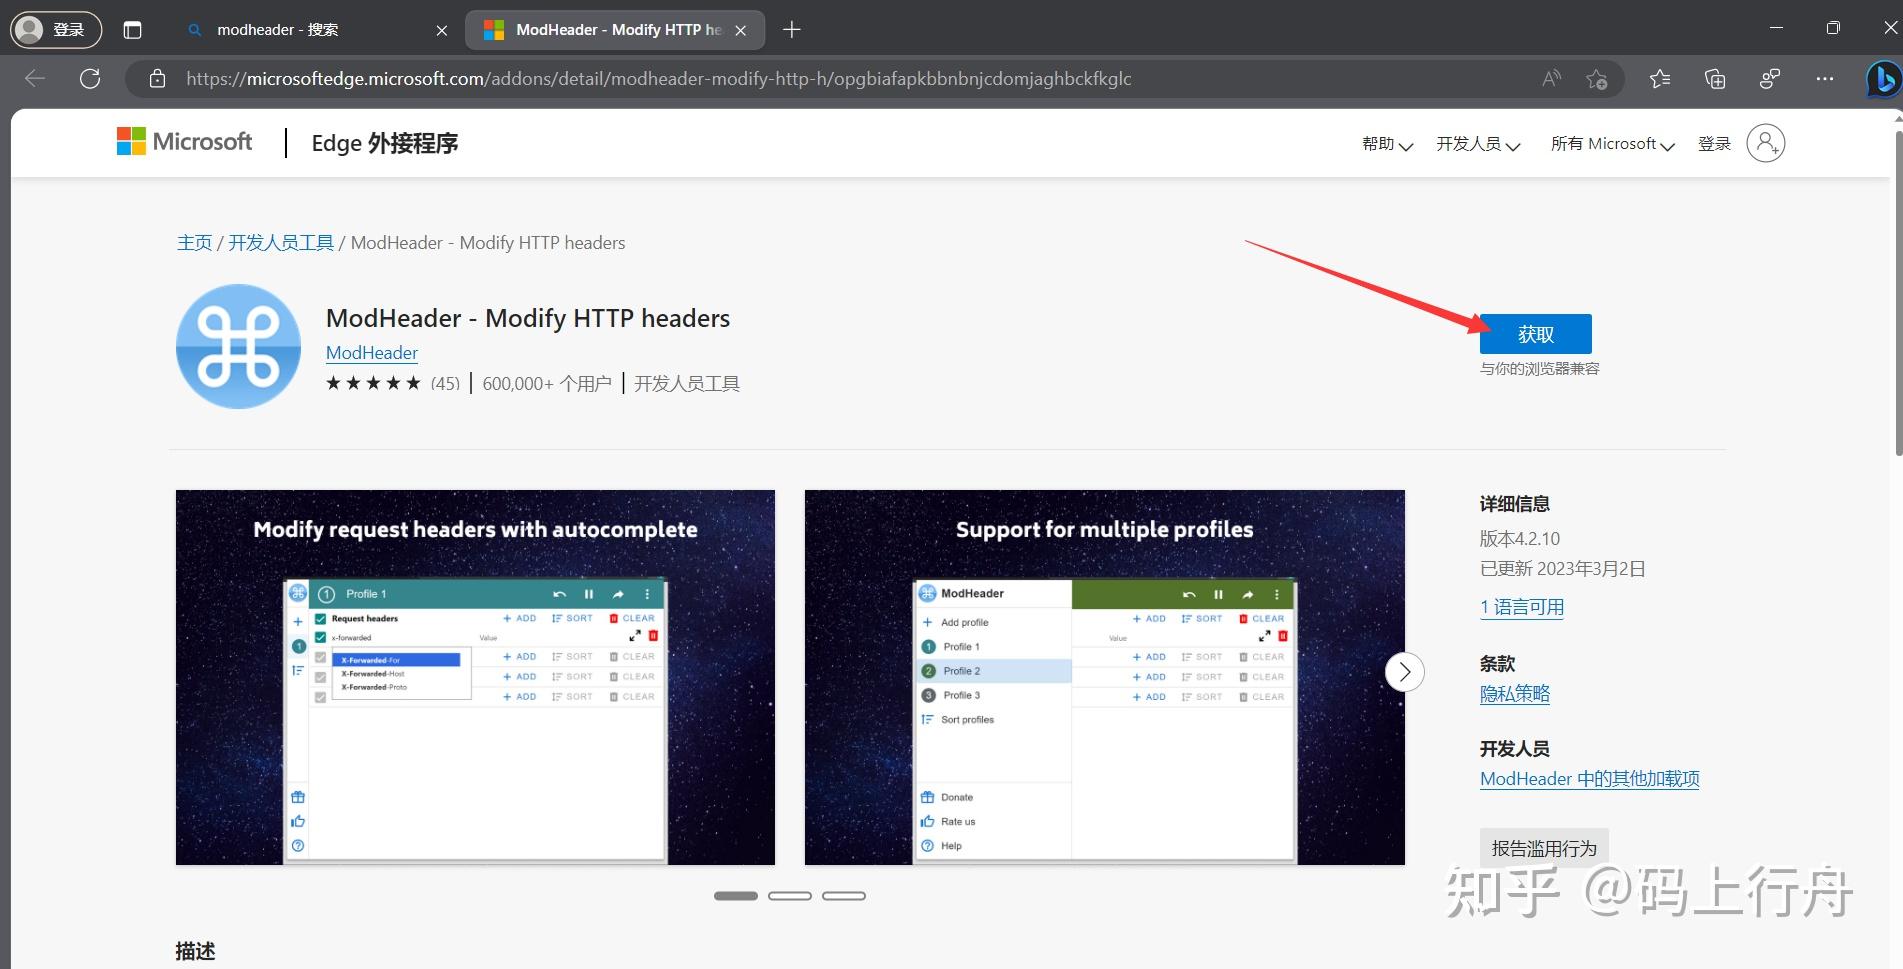Add this page to favorites
The width and height of the screenshot is (1903, 969).
(x=1597, y=79)
